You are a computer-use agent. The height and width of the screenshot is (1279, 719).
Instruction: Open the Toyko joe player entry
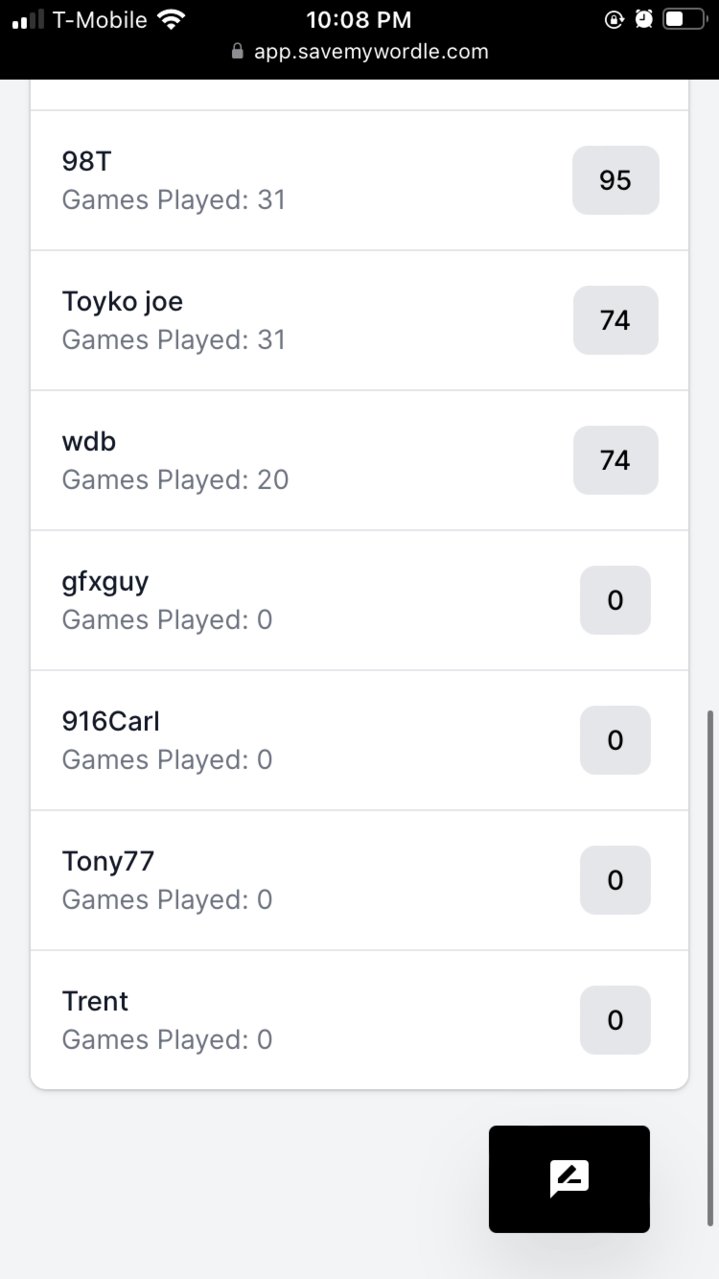click(x=360, y=320)
